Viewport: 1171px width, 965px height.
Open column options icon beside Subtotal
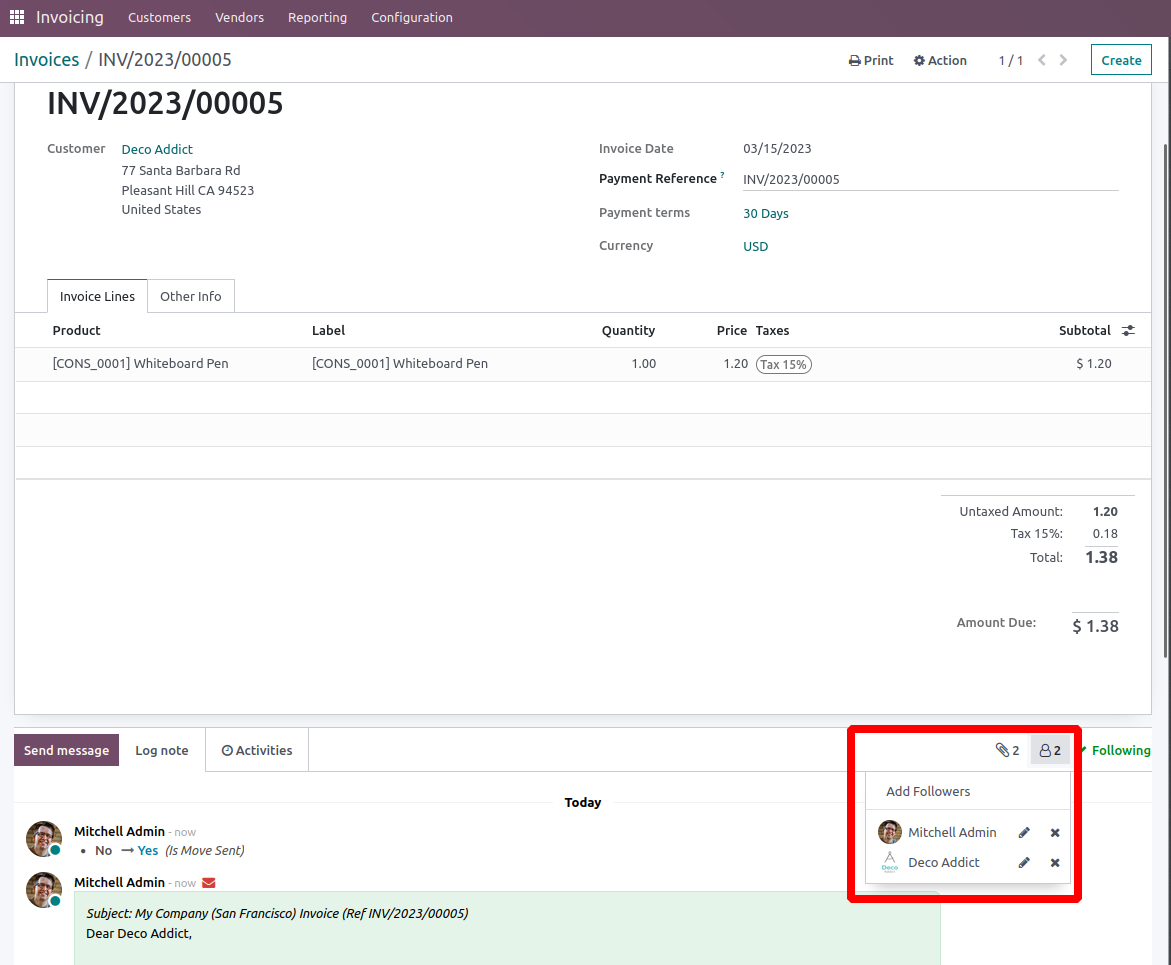click(x=1128, y=330)
